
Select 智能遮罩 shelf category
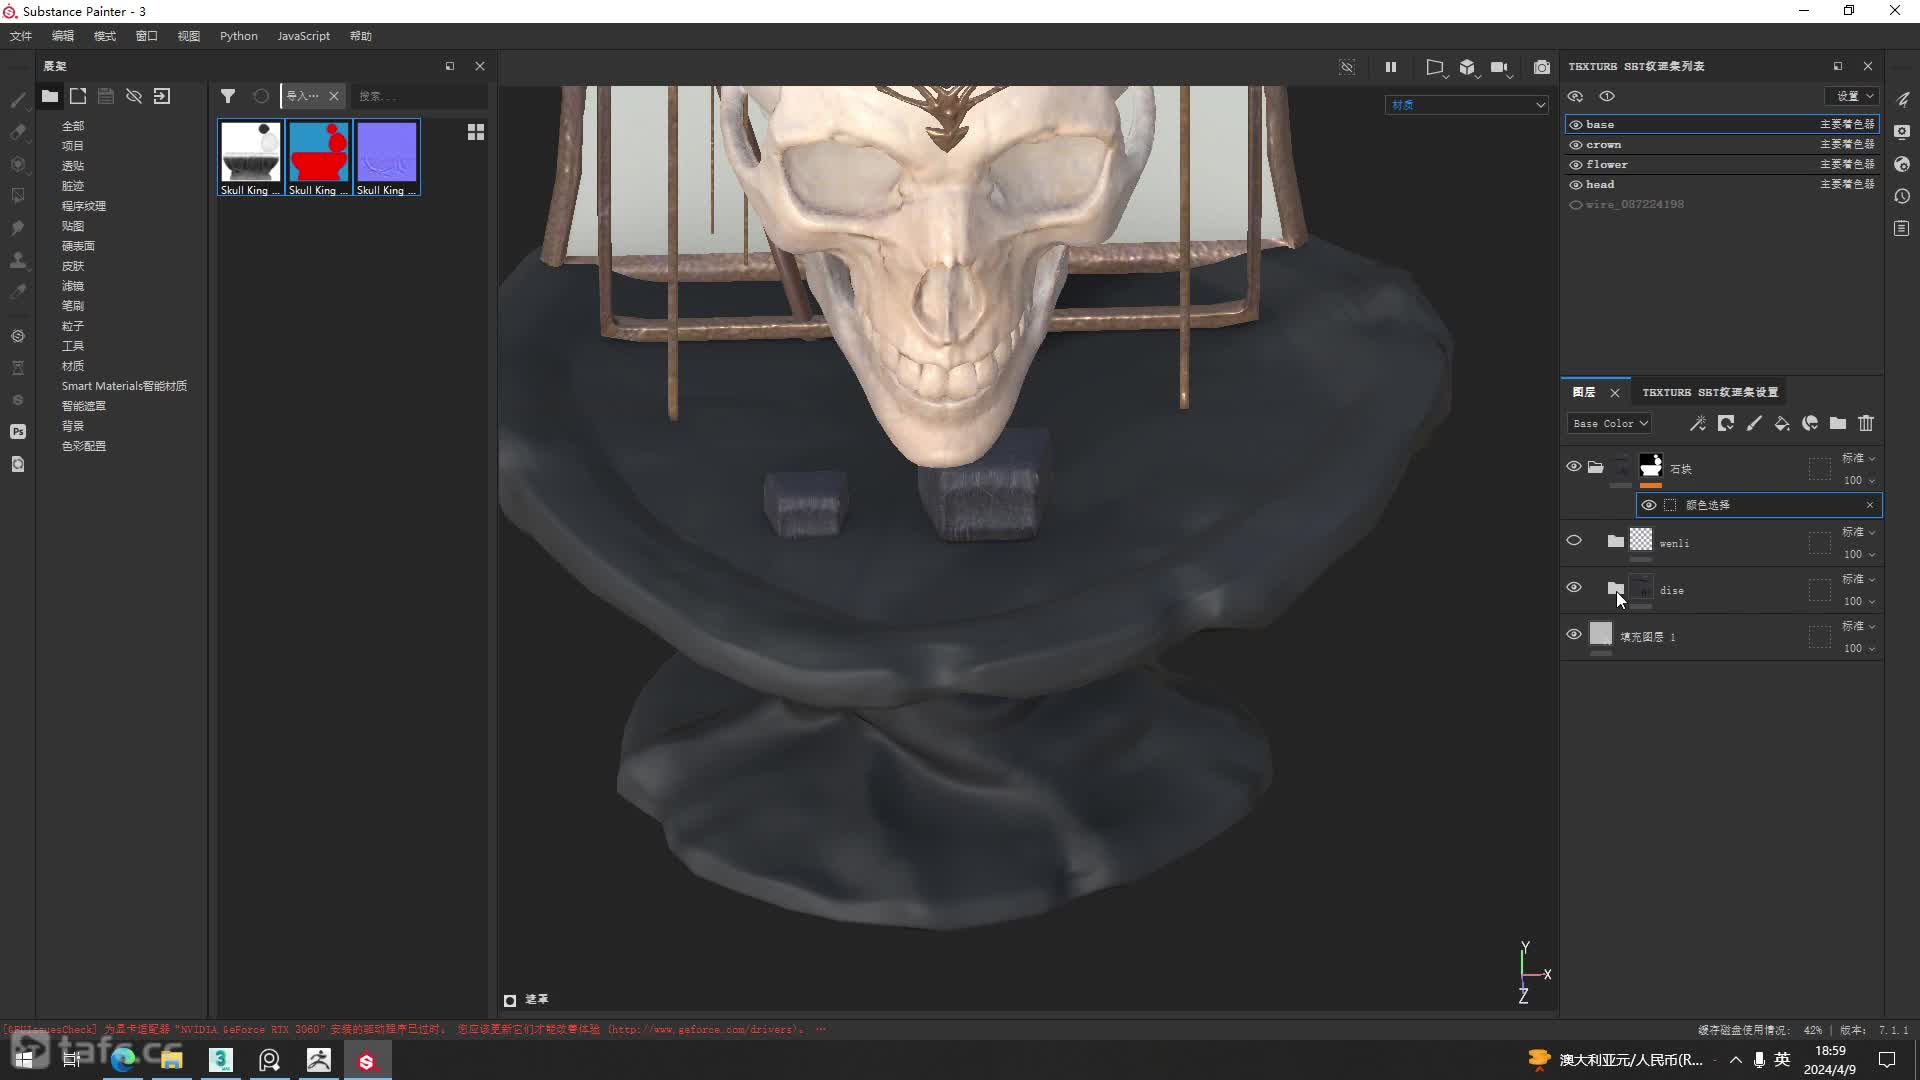click(84, 406)
